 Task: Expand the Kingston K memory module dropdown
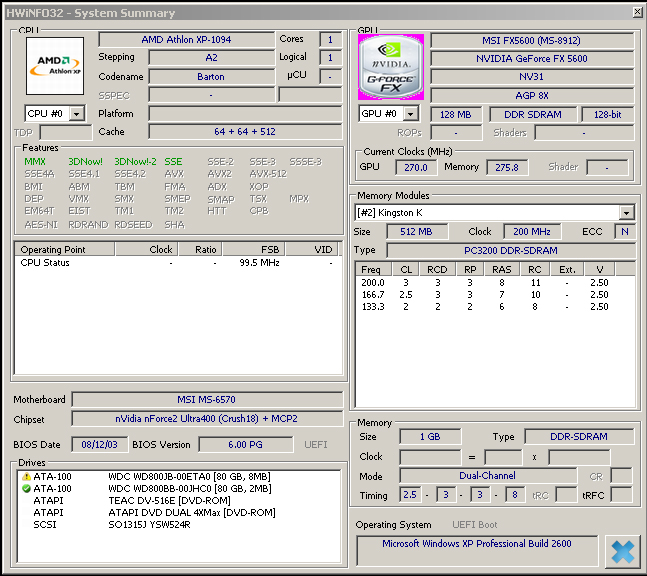pos(626,213)
